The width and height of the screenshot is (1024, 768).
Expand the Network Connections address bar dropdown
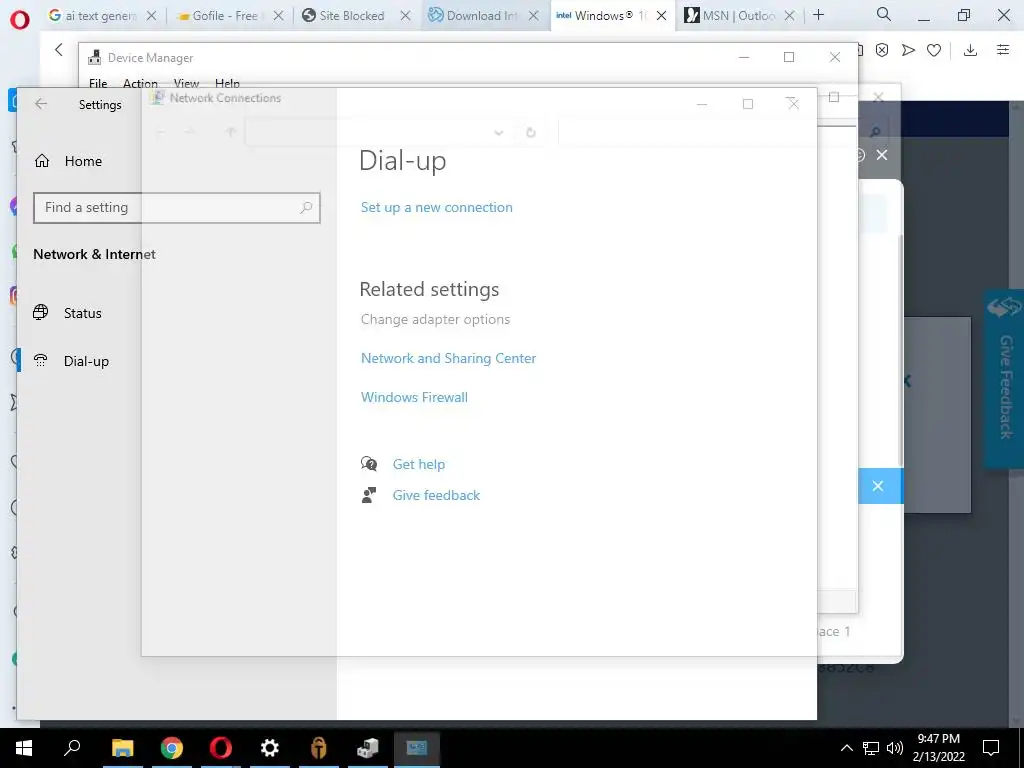[x=498, y=133]
